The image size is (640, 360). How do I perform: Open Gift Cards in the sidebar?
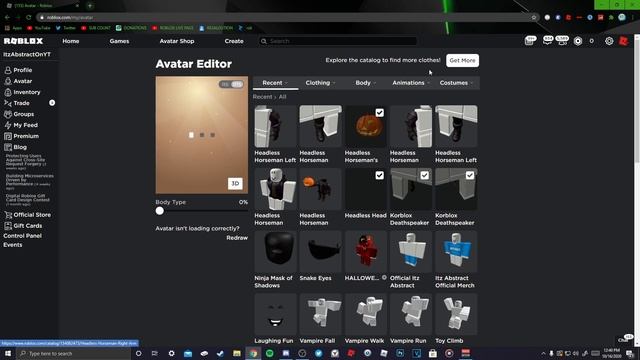coord(23,226)
